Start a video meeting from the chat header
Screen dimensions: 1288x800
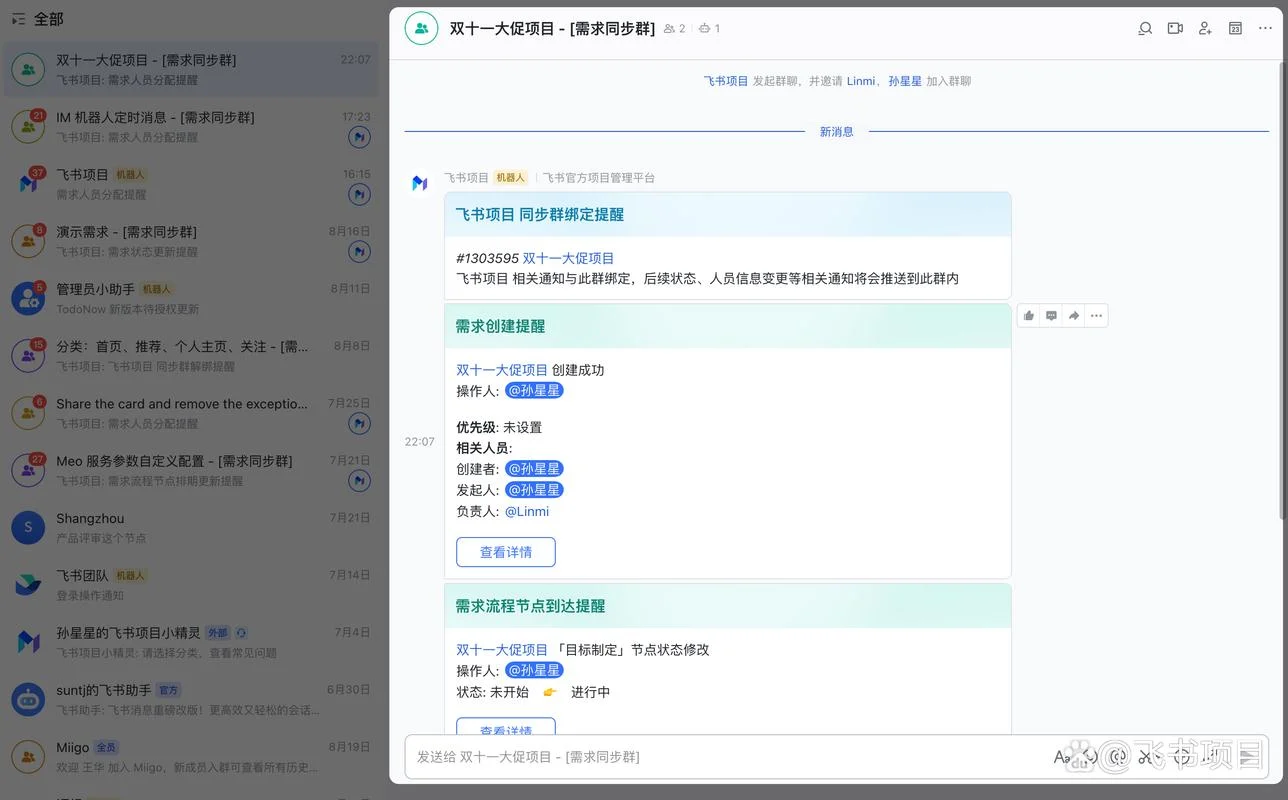tap(1175, 29)
